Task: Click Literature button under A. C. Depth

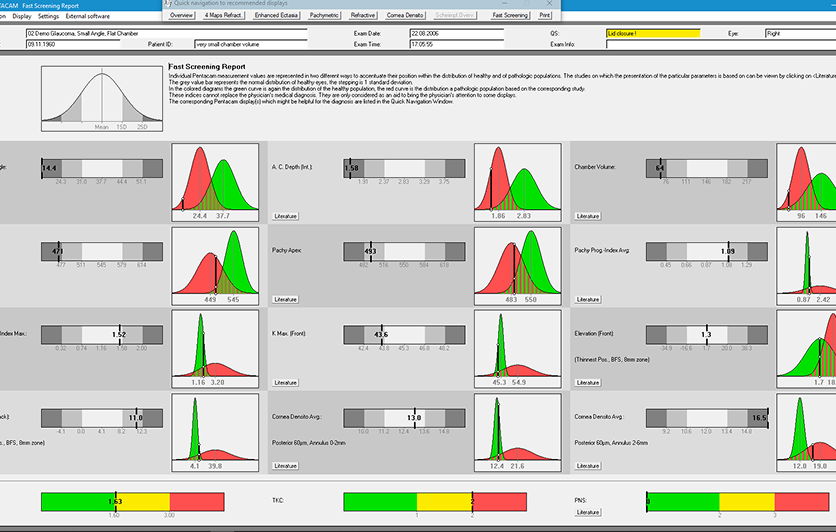Action: [x=285, y=216]
